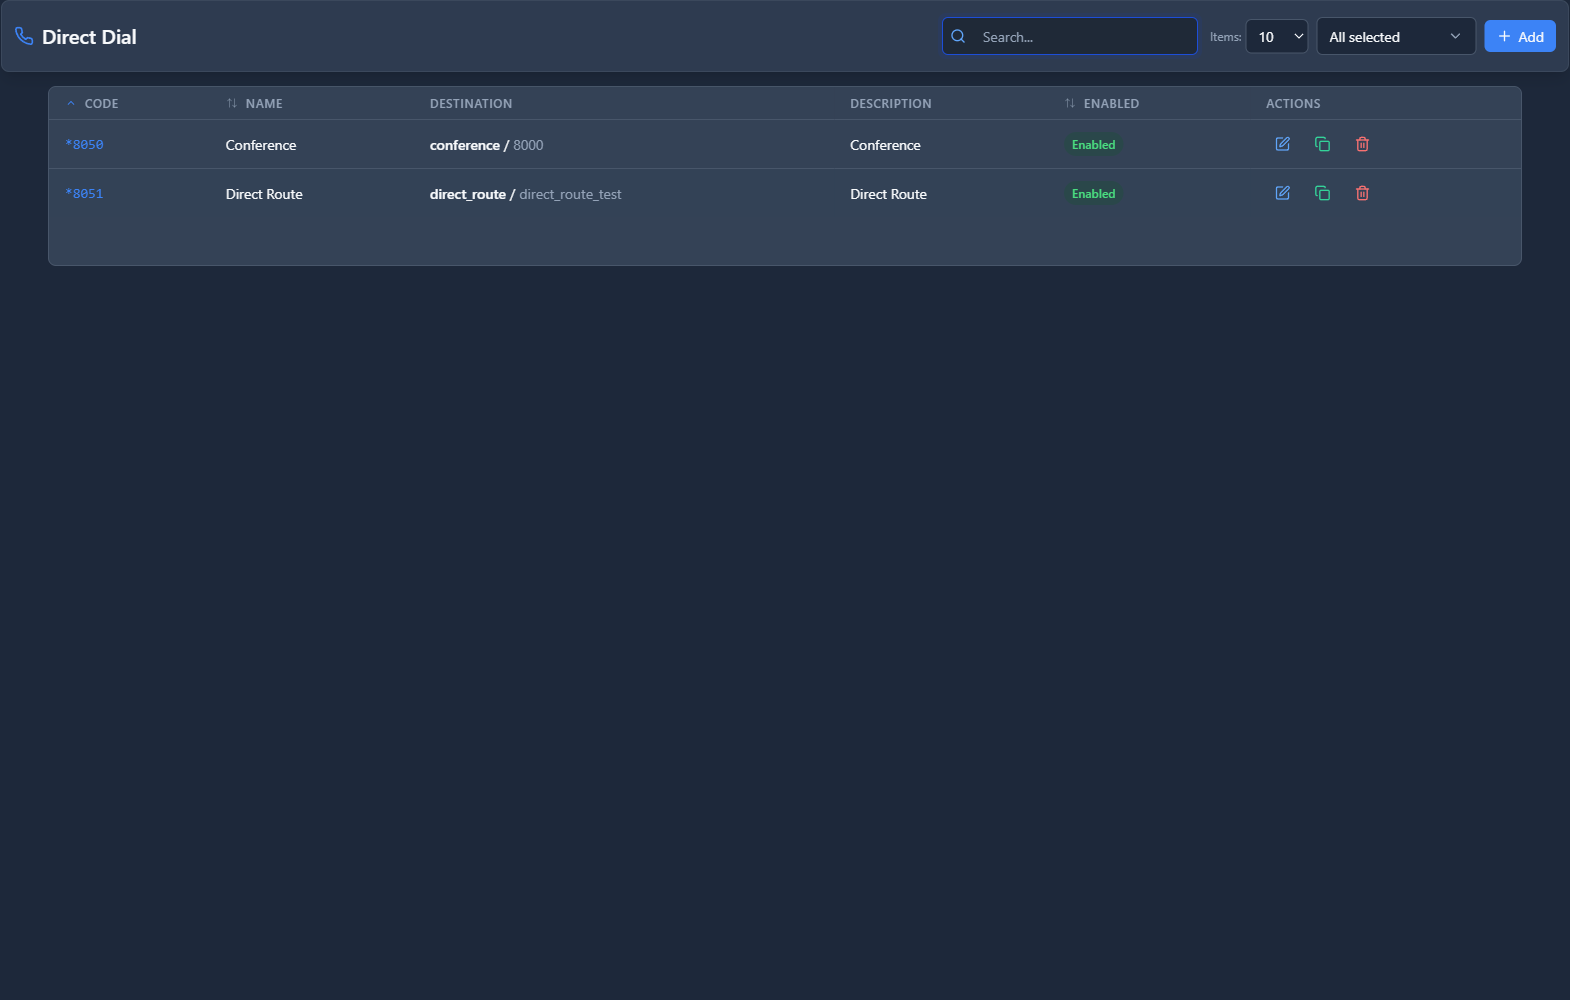Click the magnifier icon in search box
Screen dimensions: 1570x1000
pos(958,37)
